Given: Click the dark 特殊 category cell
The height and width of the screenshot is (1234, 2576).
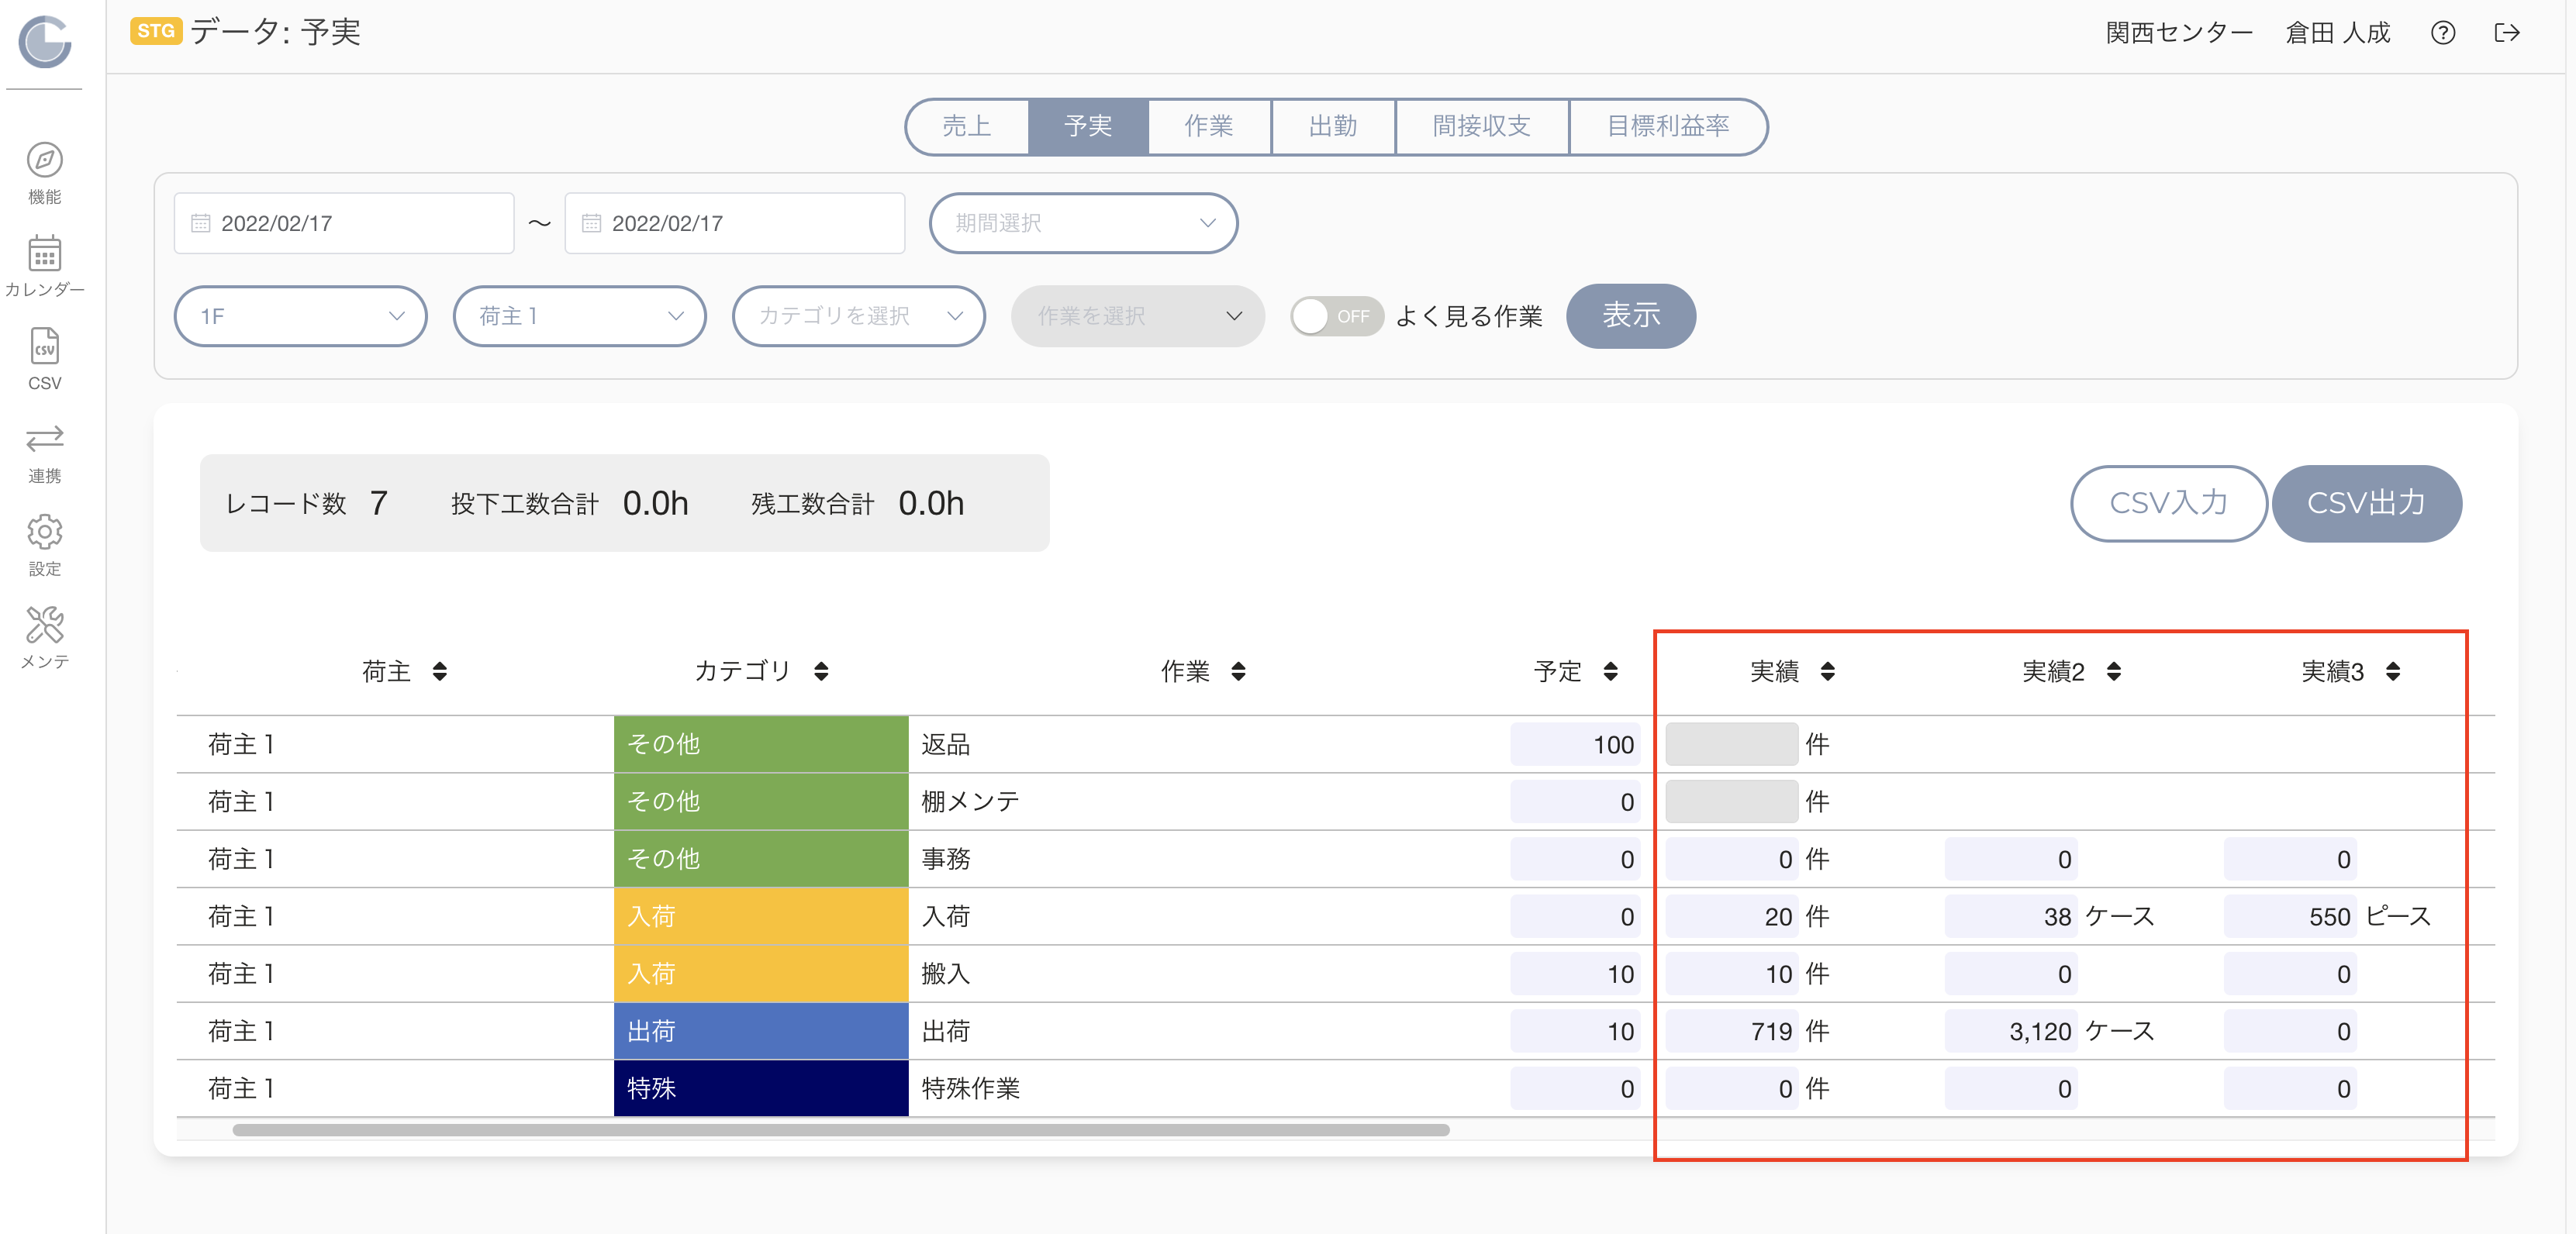Looking at the screenshot, I should 761,1088.
